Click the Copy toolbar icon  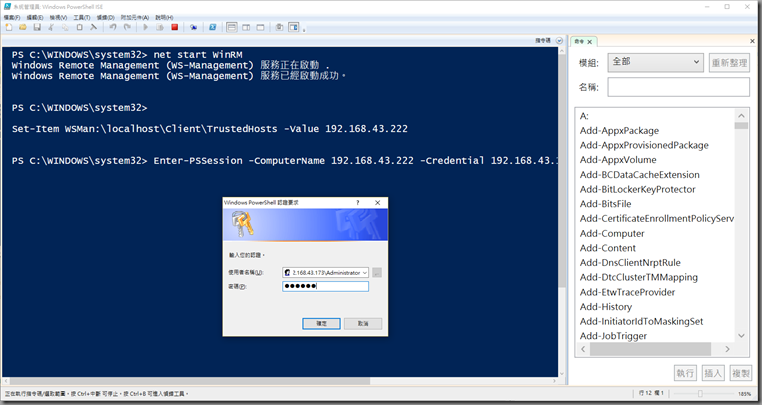point(65,27)
